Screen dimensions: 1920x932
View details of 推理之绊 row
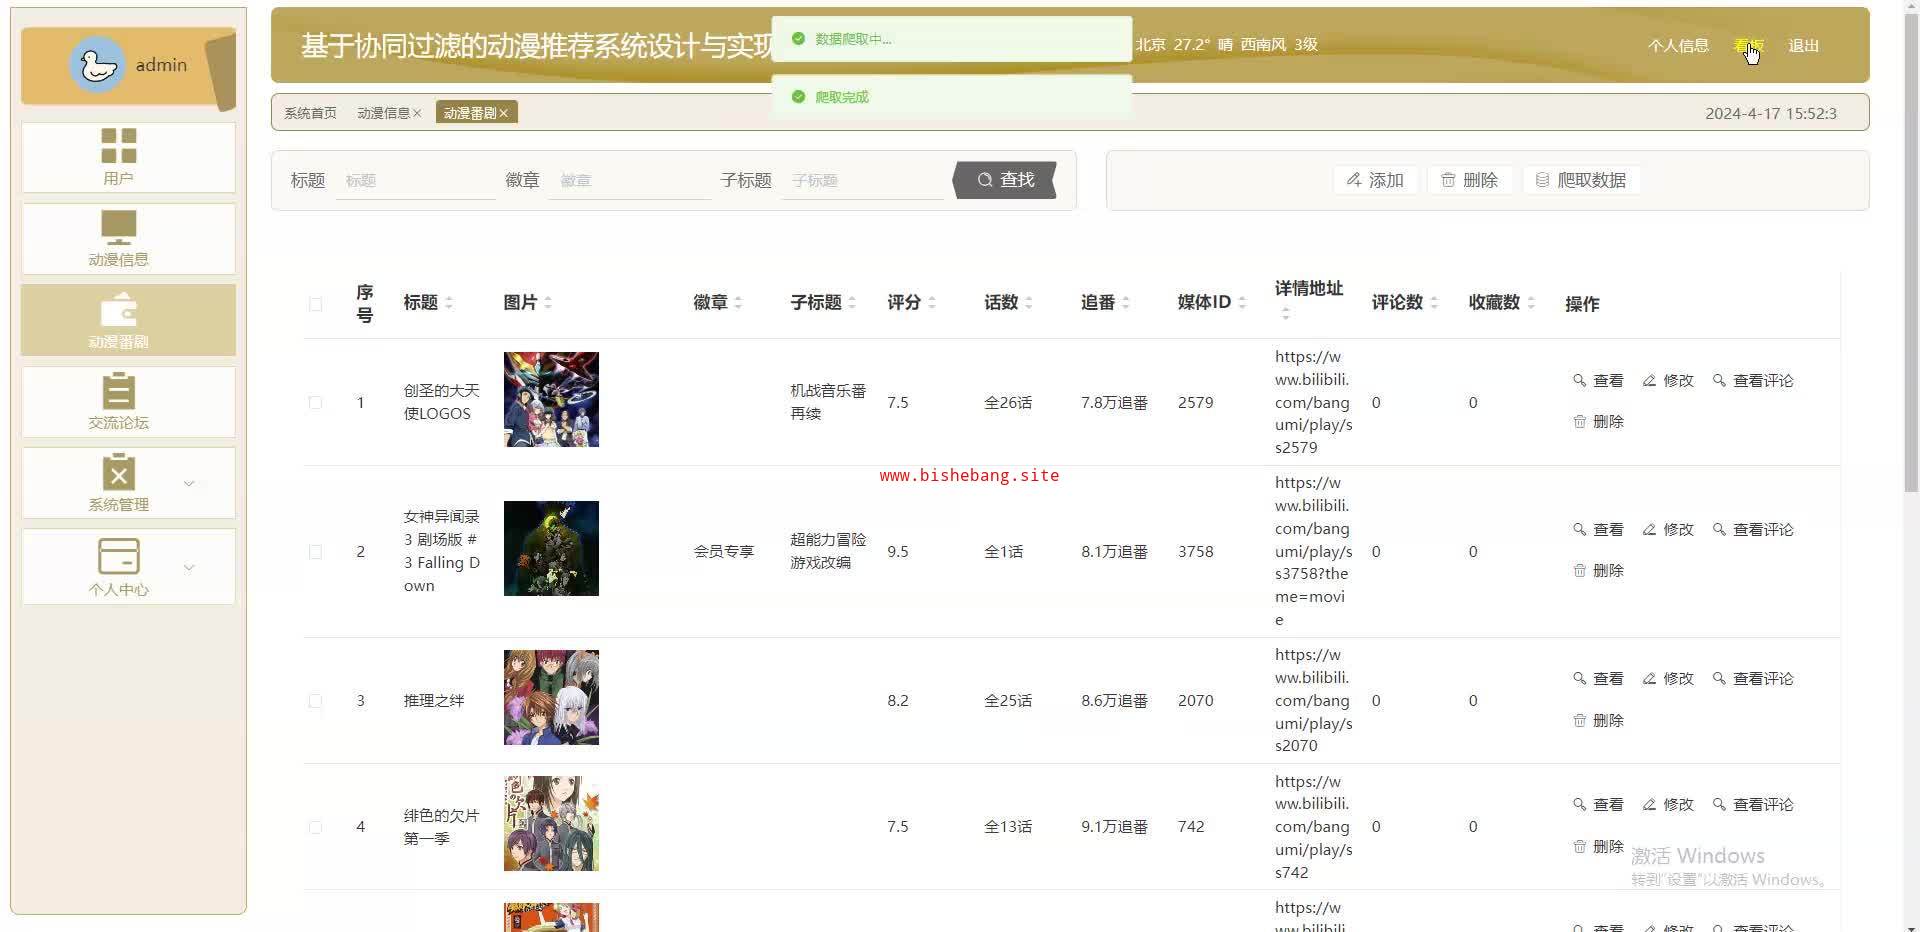click(1598, 678)
